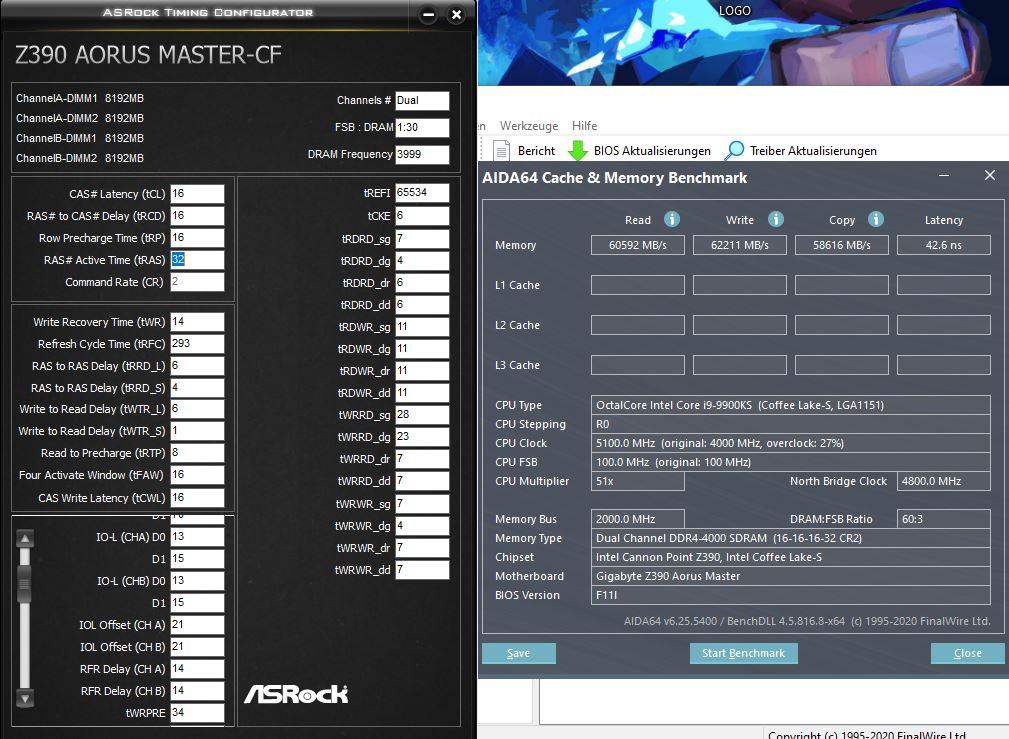Click the Memory Read result 60592 MB/s

tap(638, 245)
